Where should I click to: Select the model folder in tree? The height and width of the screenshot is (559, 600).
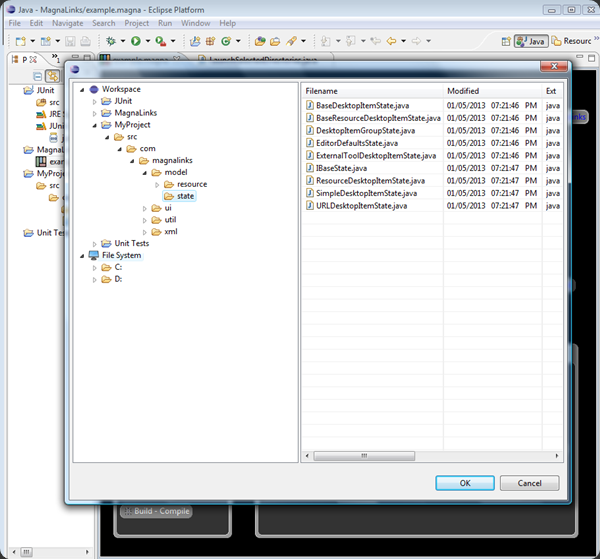(176, 172)
